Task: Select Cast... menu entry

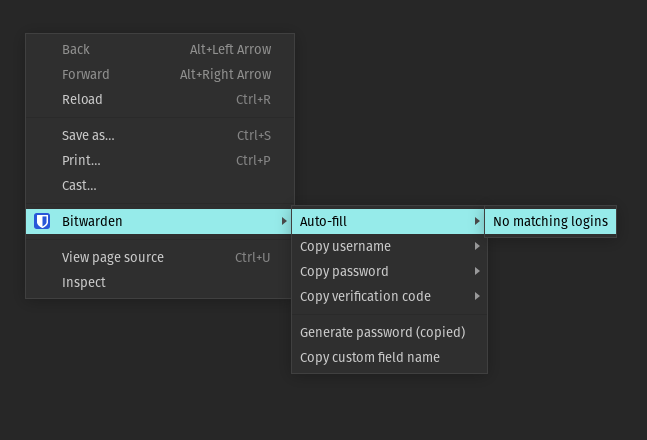Action: (160, 185)
